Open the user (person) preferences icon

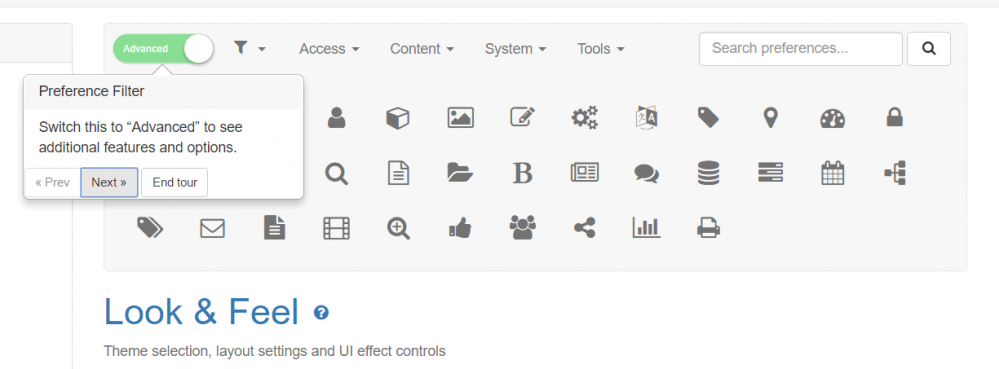click(336, 118)
